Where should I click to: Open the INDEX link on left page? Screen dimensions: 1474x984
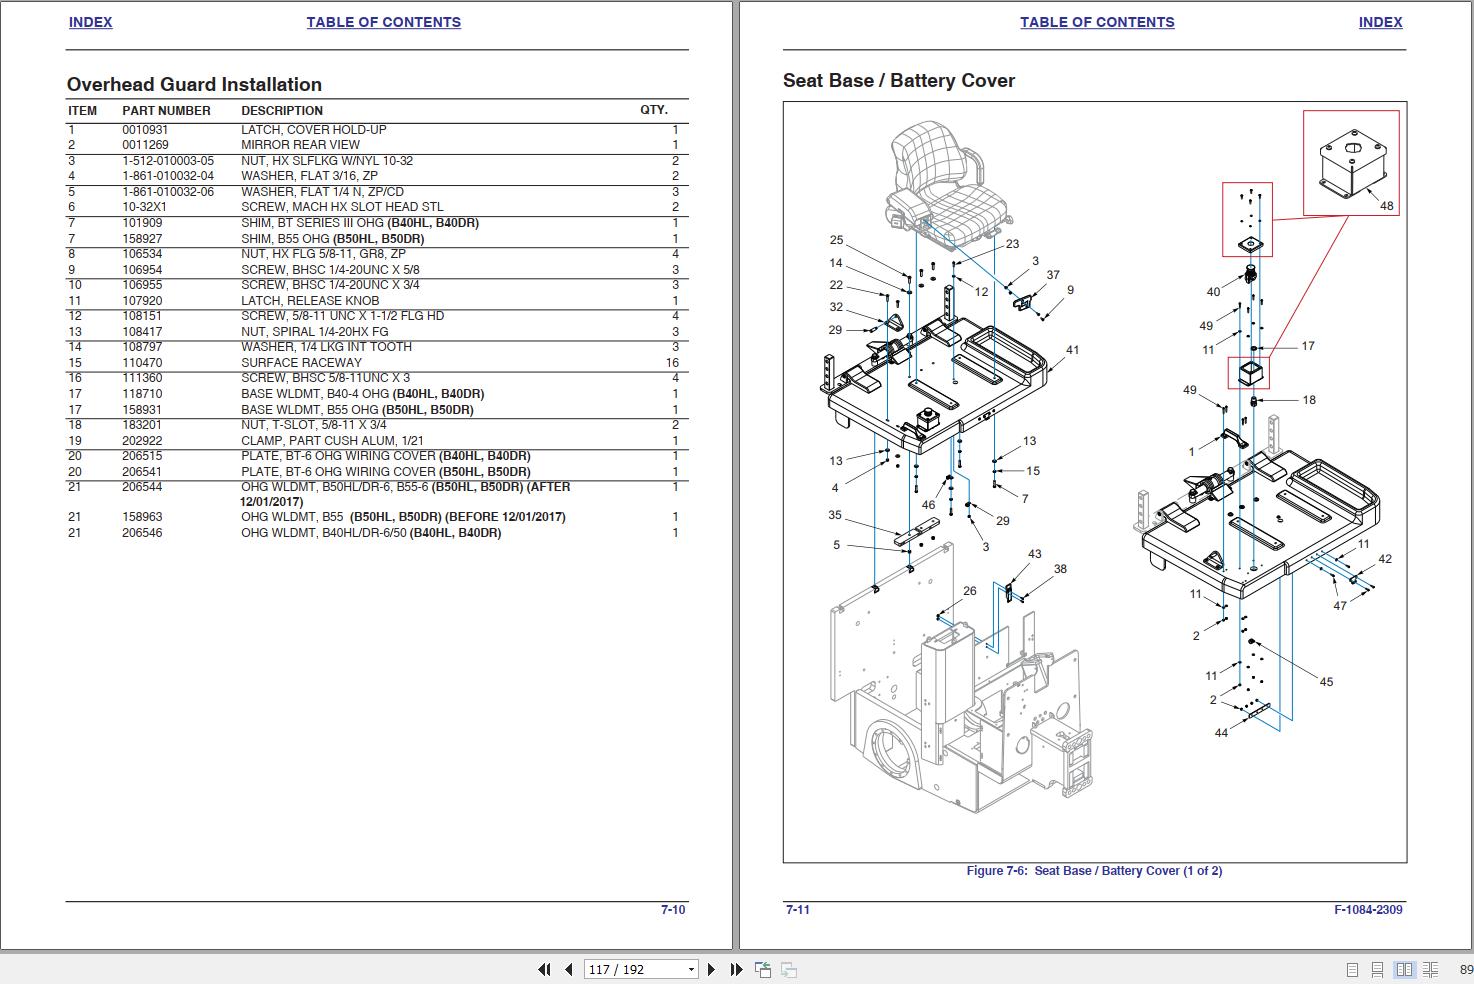pyautogui.click(x=90, y=22)
